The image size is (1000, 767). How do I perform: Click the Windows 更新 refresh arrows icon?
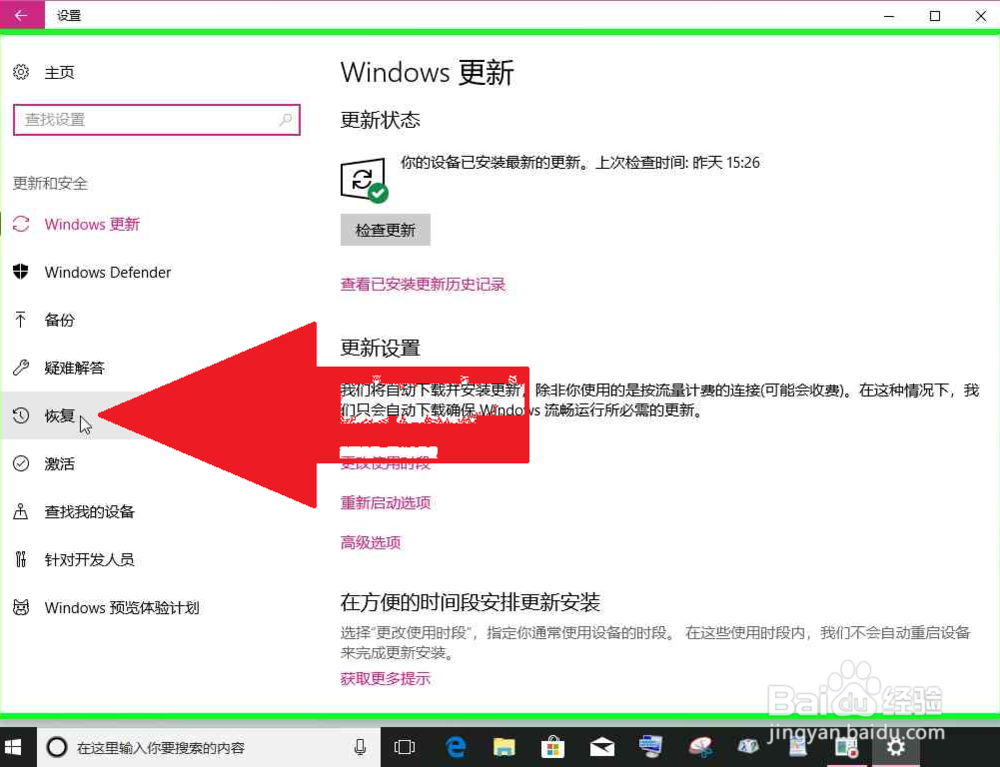(21, 224)
